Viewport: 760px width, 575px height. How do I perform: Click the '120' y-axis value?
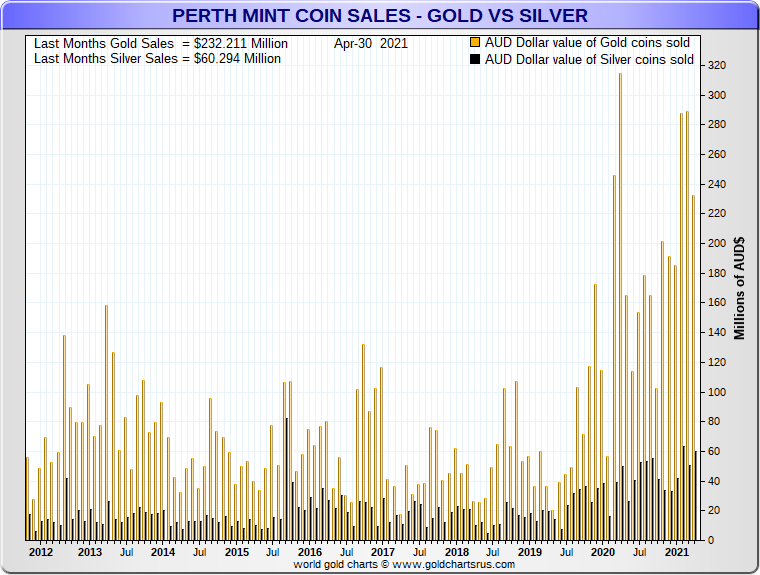click(717, 362)
